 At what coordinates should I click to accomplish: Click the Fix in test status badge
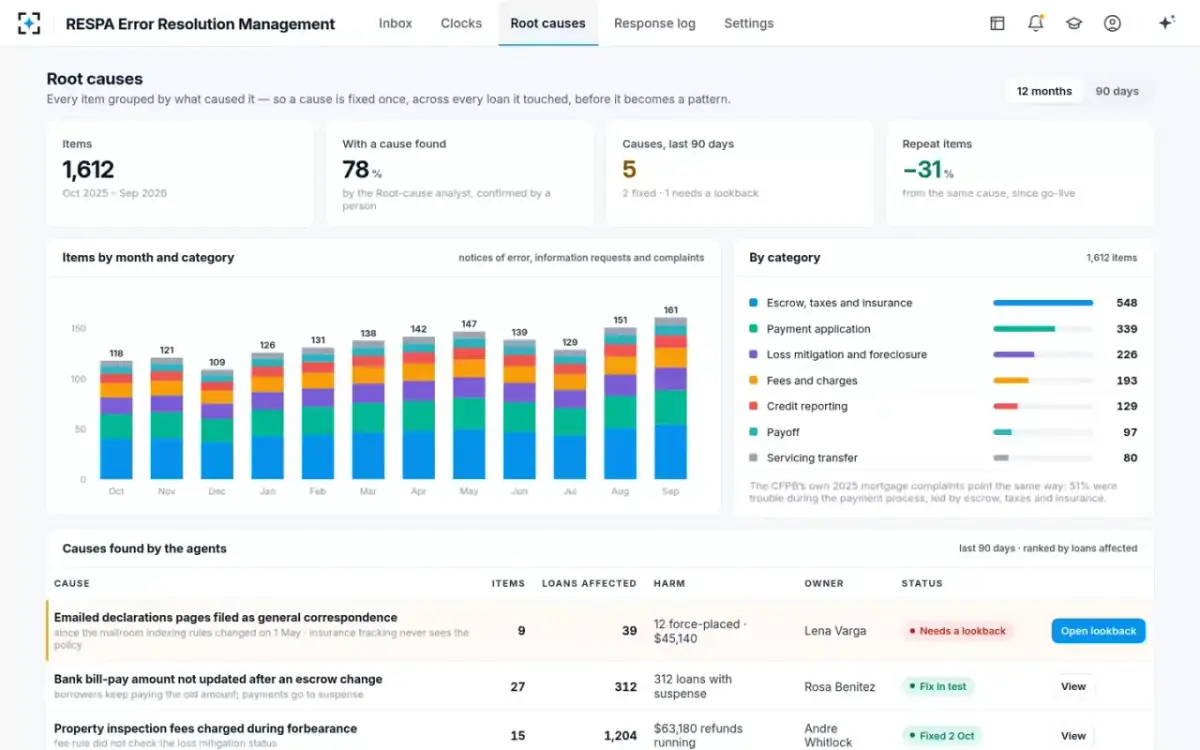click(938, 687)
